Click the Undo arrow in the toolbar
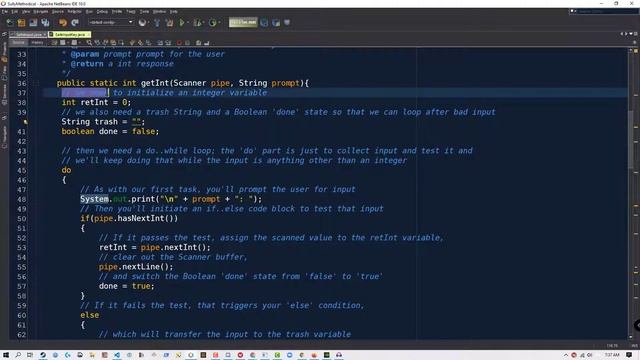 click(x=62, y=23)
